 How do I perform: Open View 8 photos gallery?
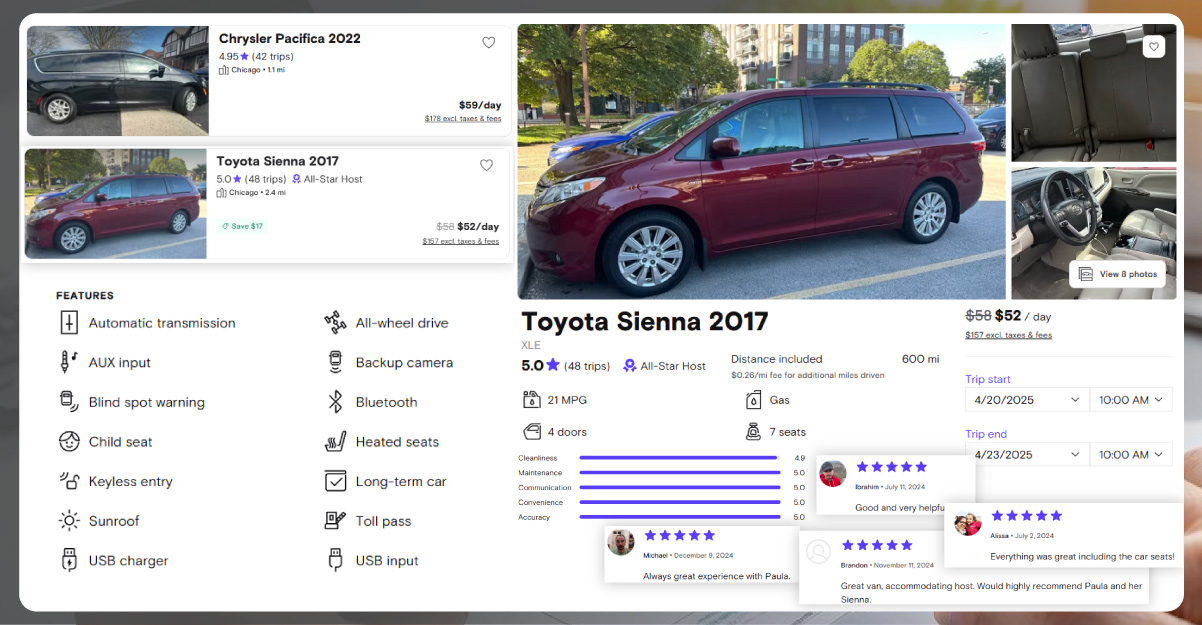[x=1117, y=274]
